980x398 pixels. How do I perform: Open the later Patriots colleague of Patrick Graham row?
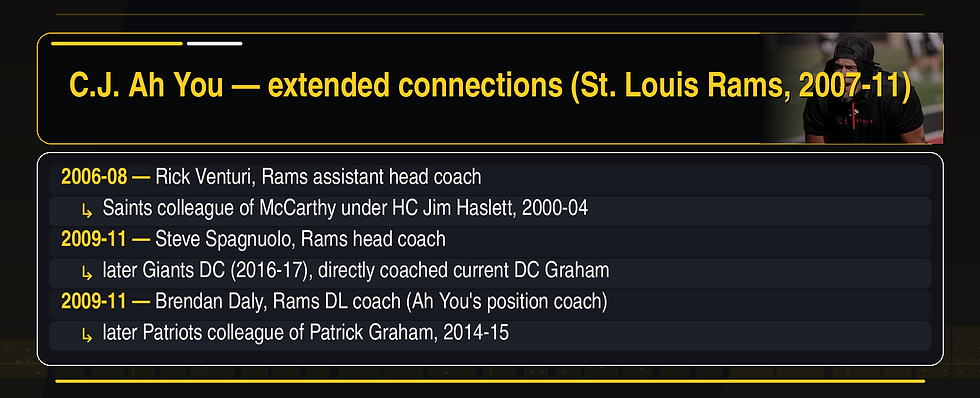(490, 335)
